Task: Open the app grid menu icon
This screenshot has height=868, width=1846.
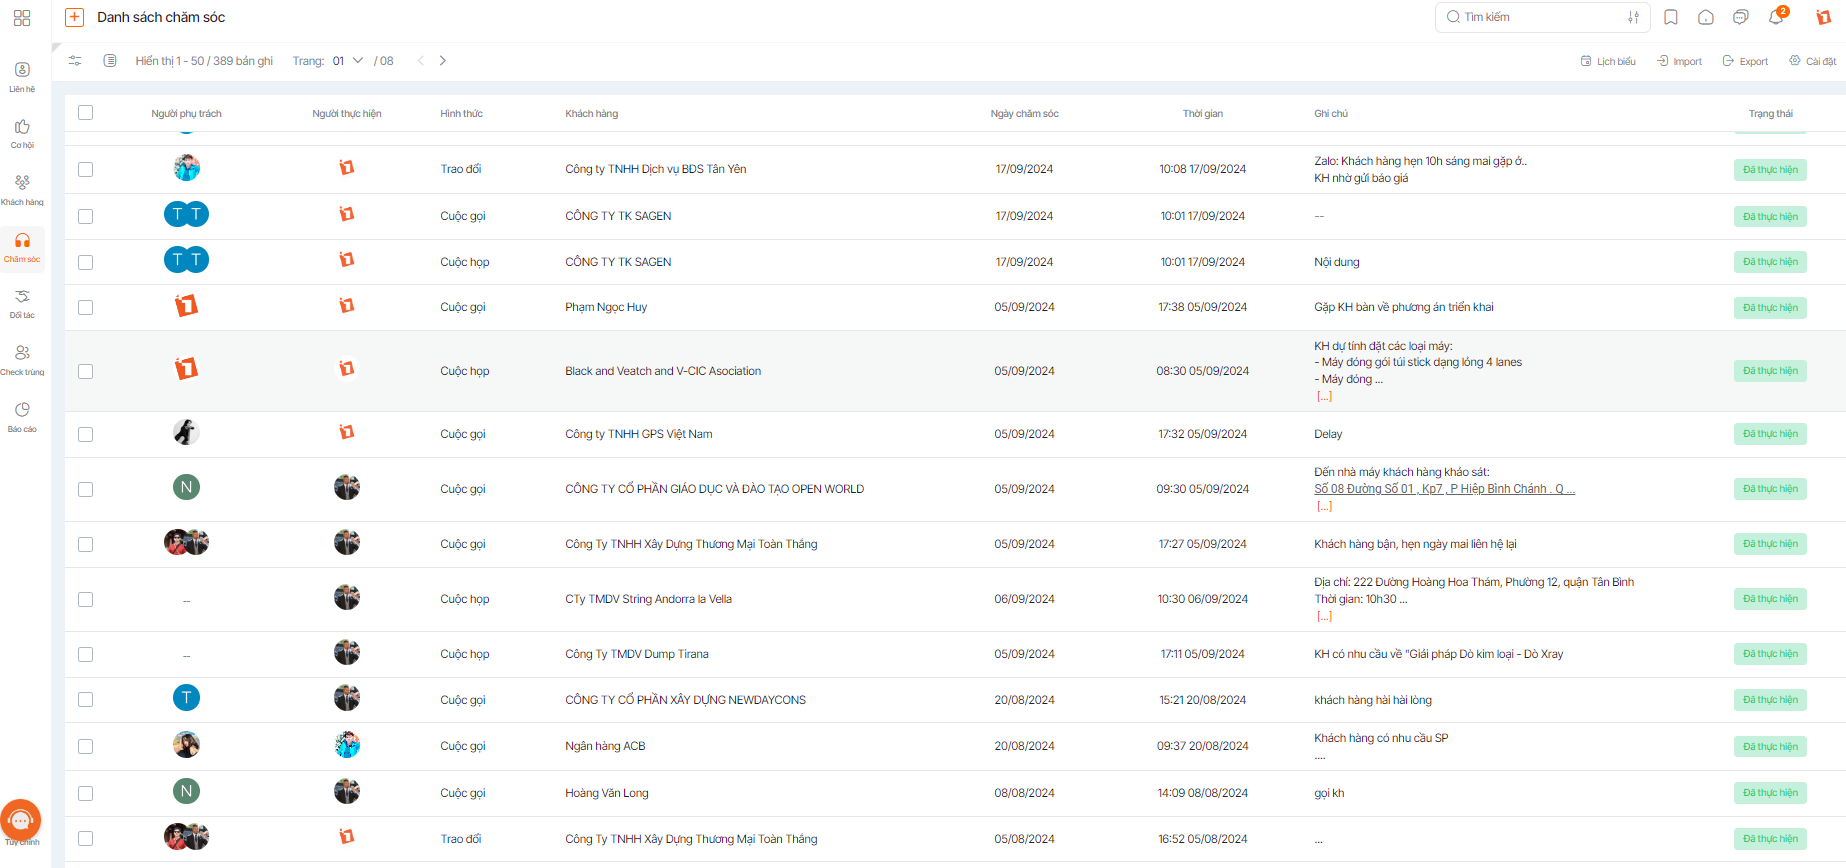Action: (x=22, y=18)
